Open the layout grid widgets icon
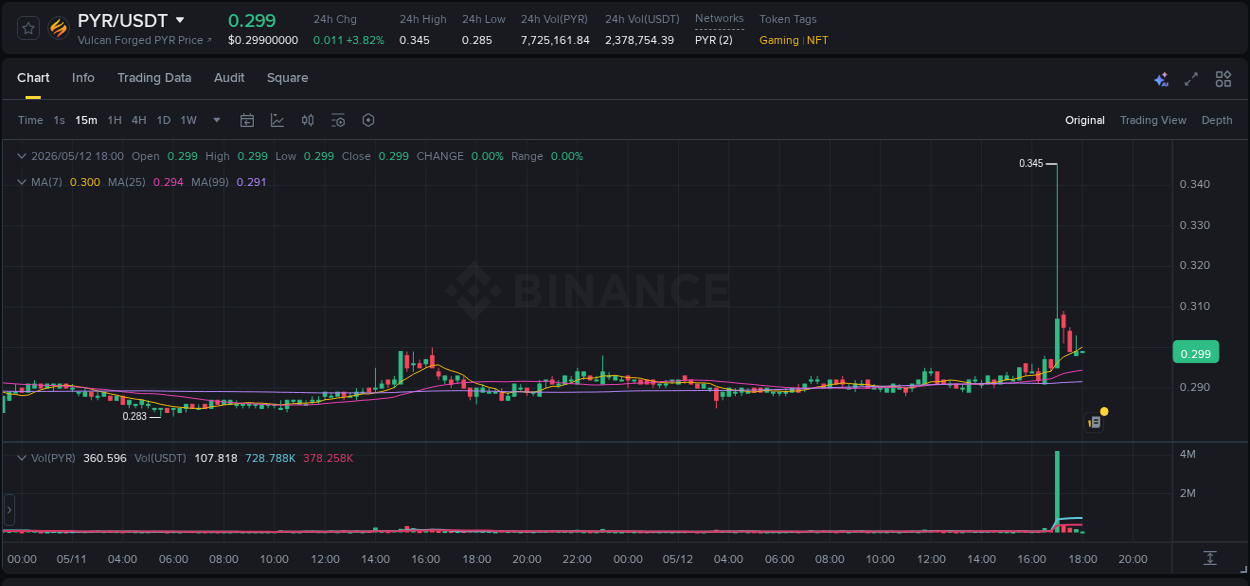 coord(1223,79)
